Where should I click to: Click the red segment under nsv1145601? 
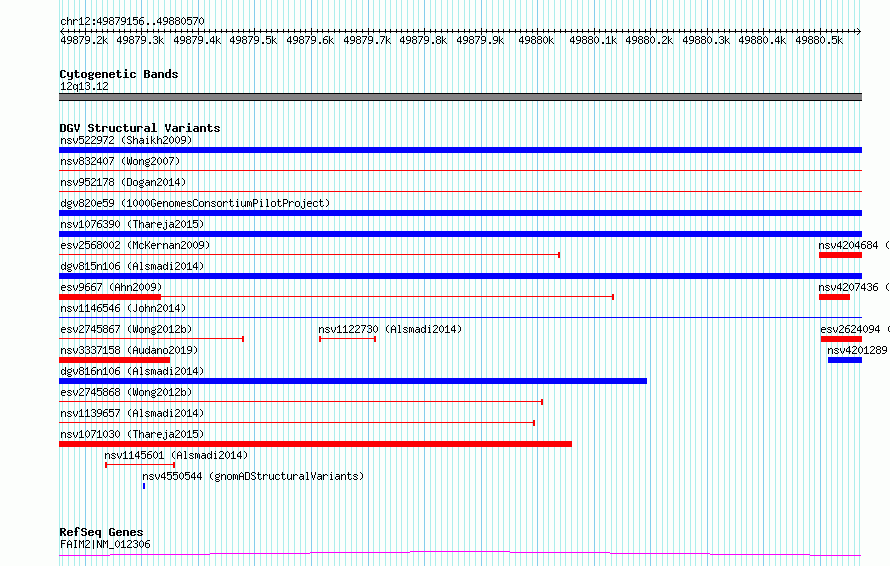click(x=140, y=465)
